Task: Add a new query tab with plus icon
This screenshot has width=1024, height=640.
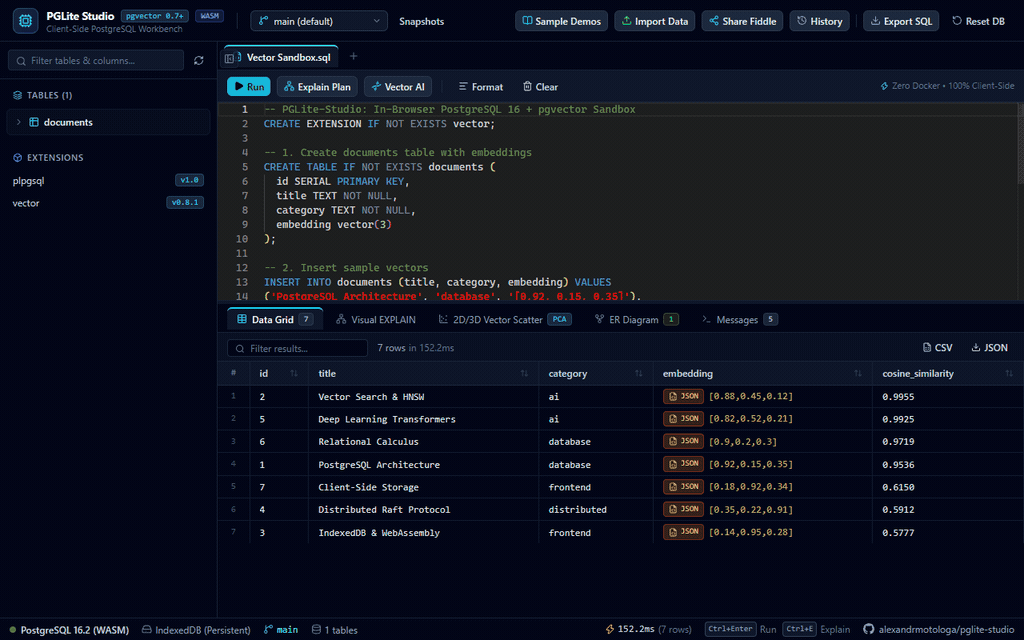Action: click(x=353, y=56)
